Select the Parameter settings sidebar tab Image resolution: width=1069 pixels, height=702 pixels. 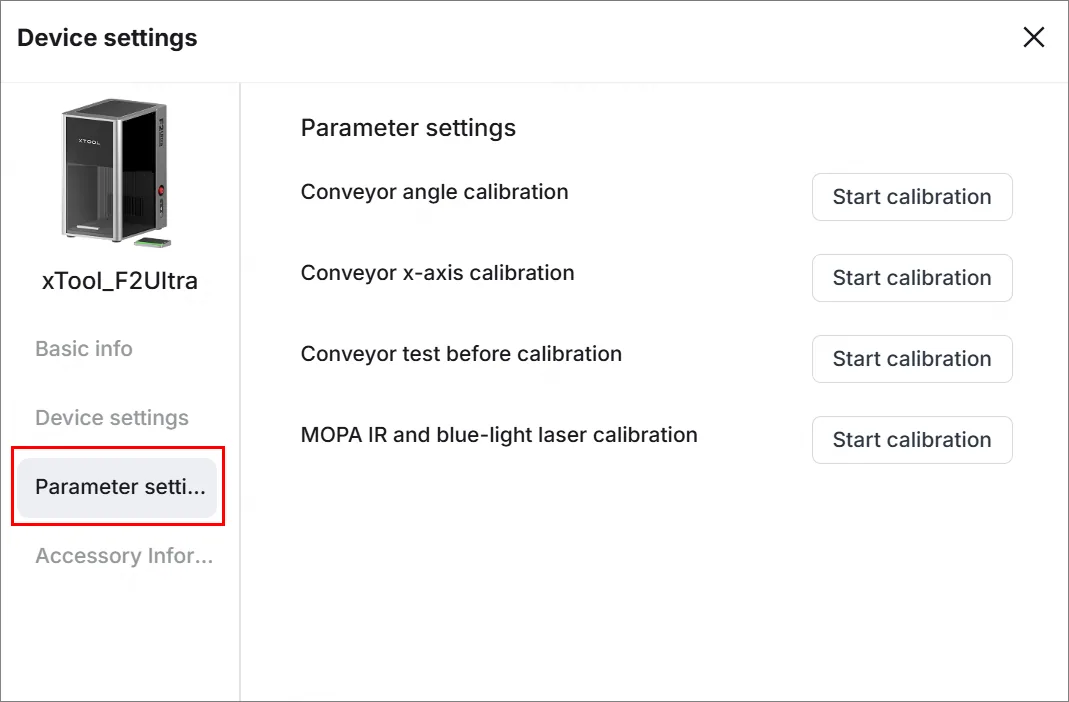(x=118, y=487)
